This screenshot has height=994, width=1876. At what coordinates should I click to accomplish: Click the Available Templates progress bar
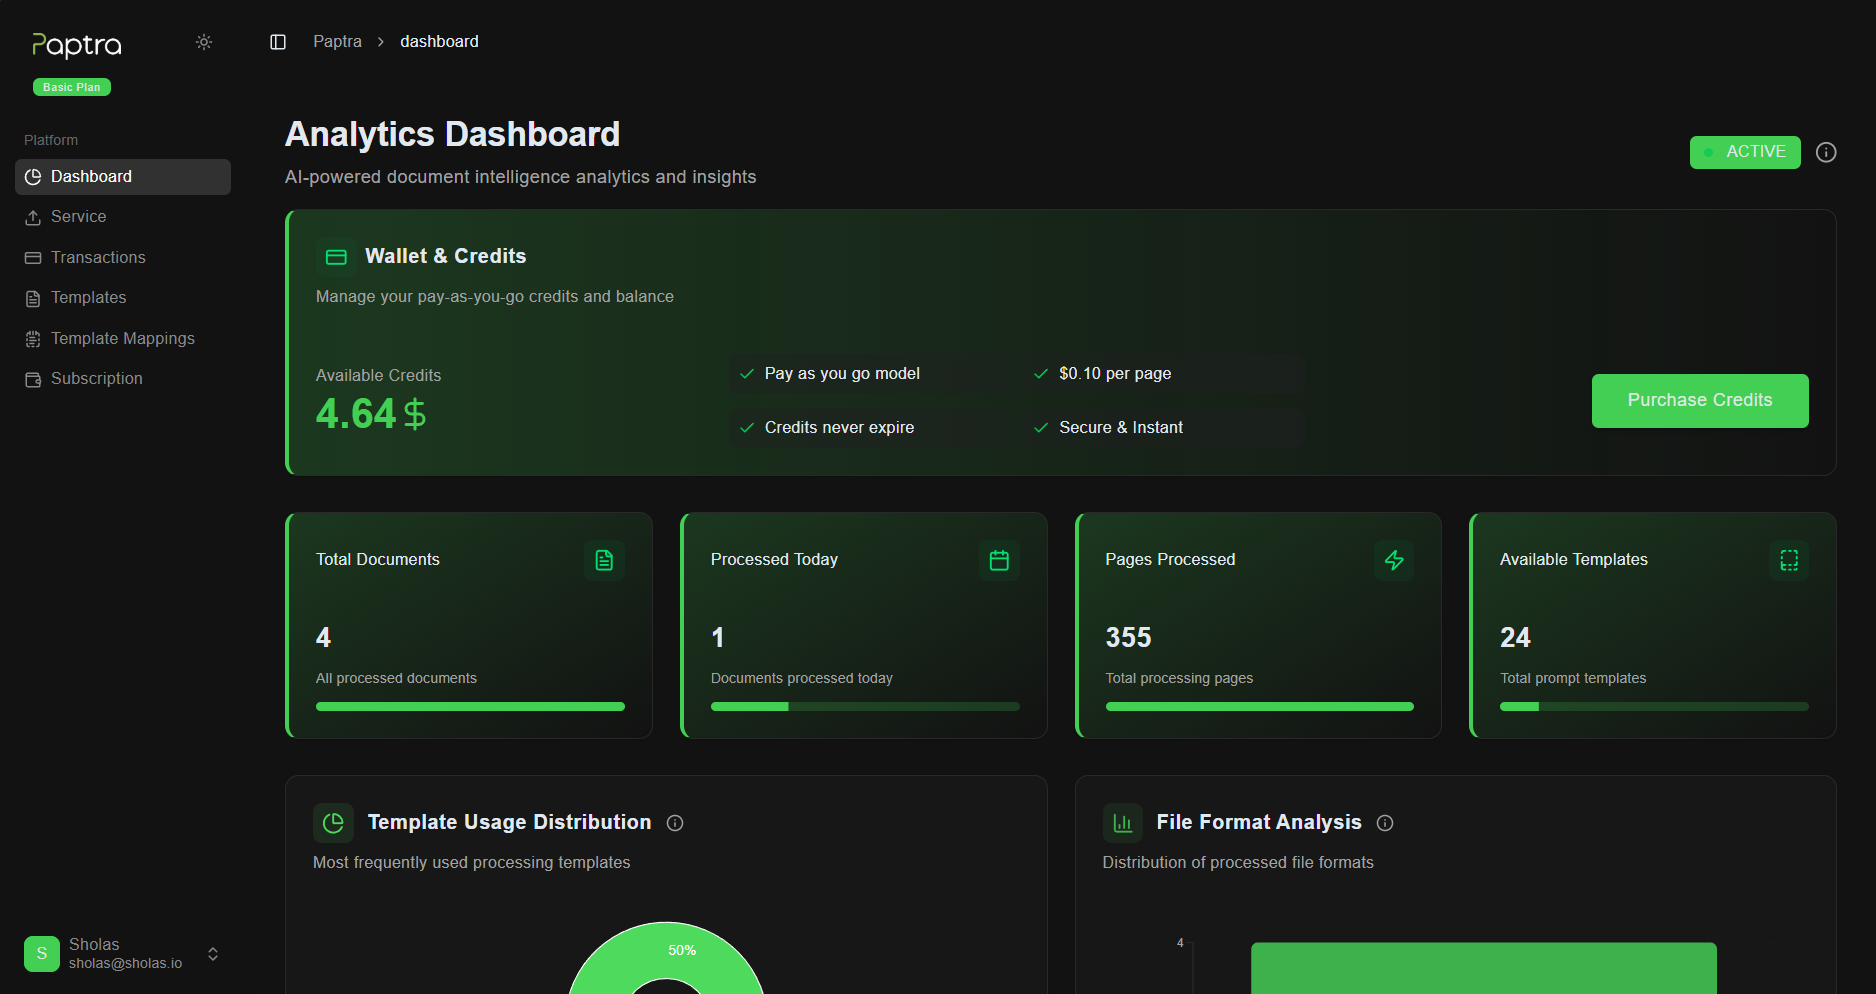[x=1654, y=707]
